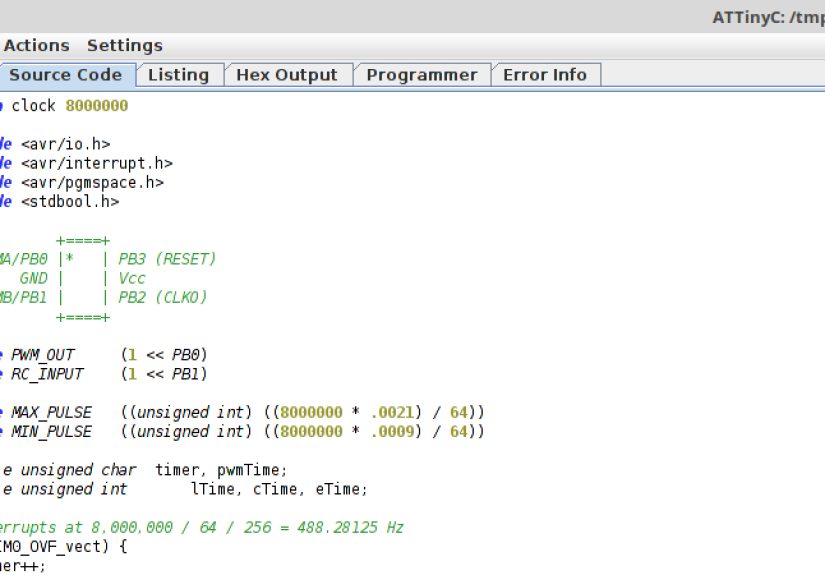Click the <stdbool.h> include line

click(70, 201)
